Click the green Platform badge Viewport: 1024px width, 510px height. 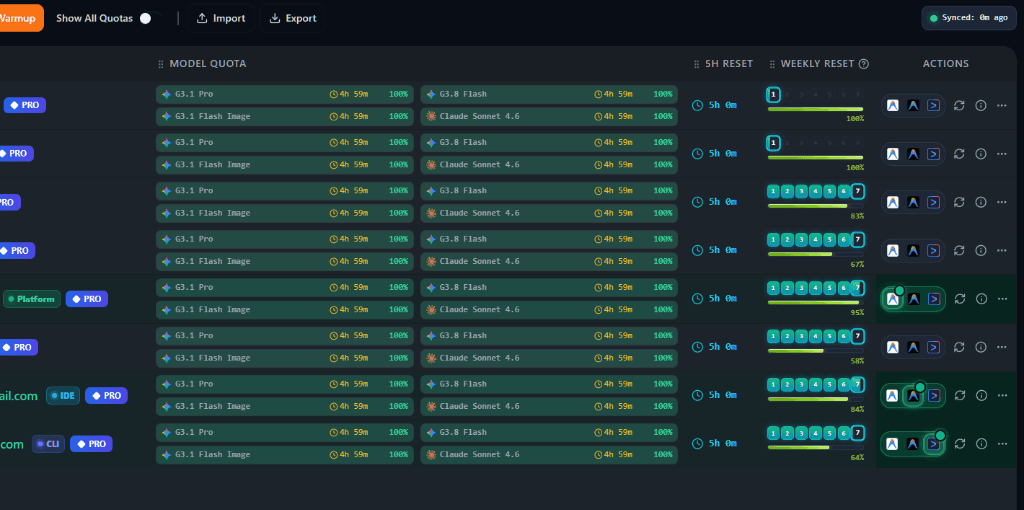(32, 299)
